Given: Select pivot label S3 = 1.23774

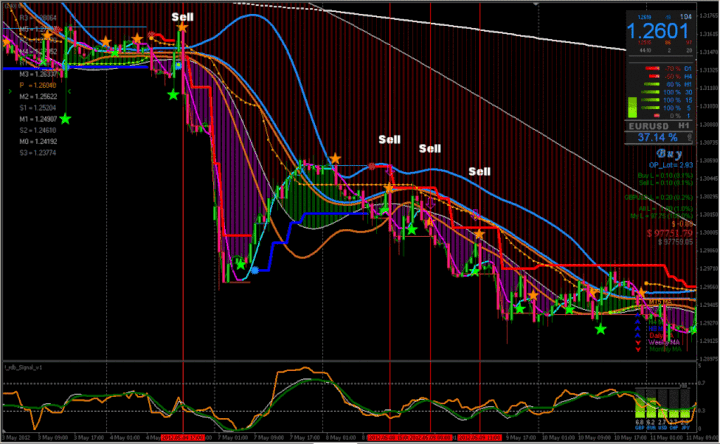Looking at the screenshot, I should point(38,153).
